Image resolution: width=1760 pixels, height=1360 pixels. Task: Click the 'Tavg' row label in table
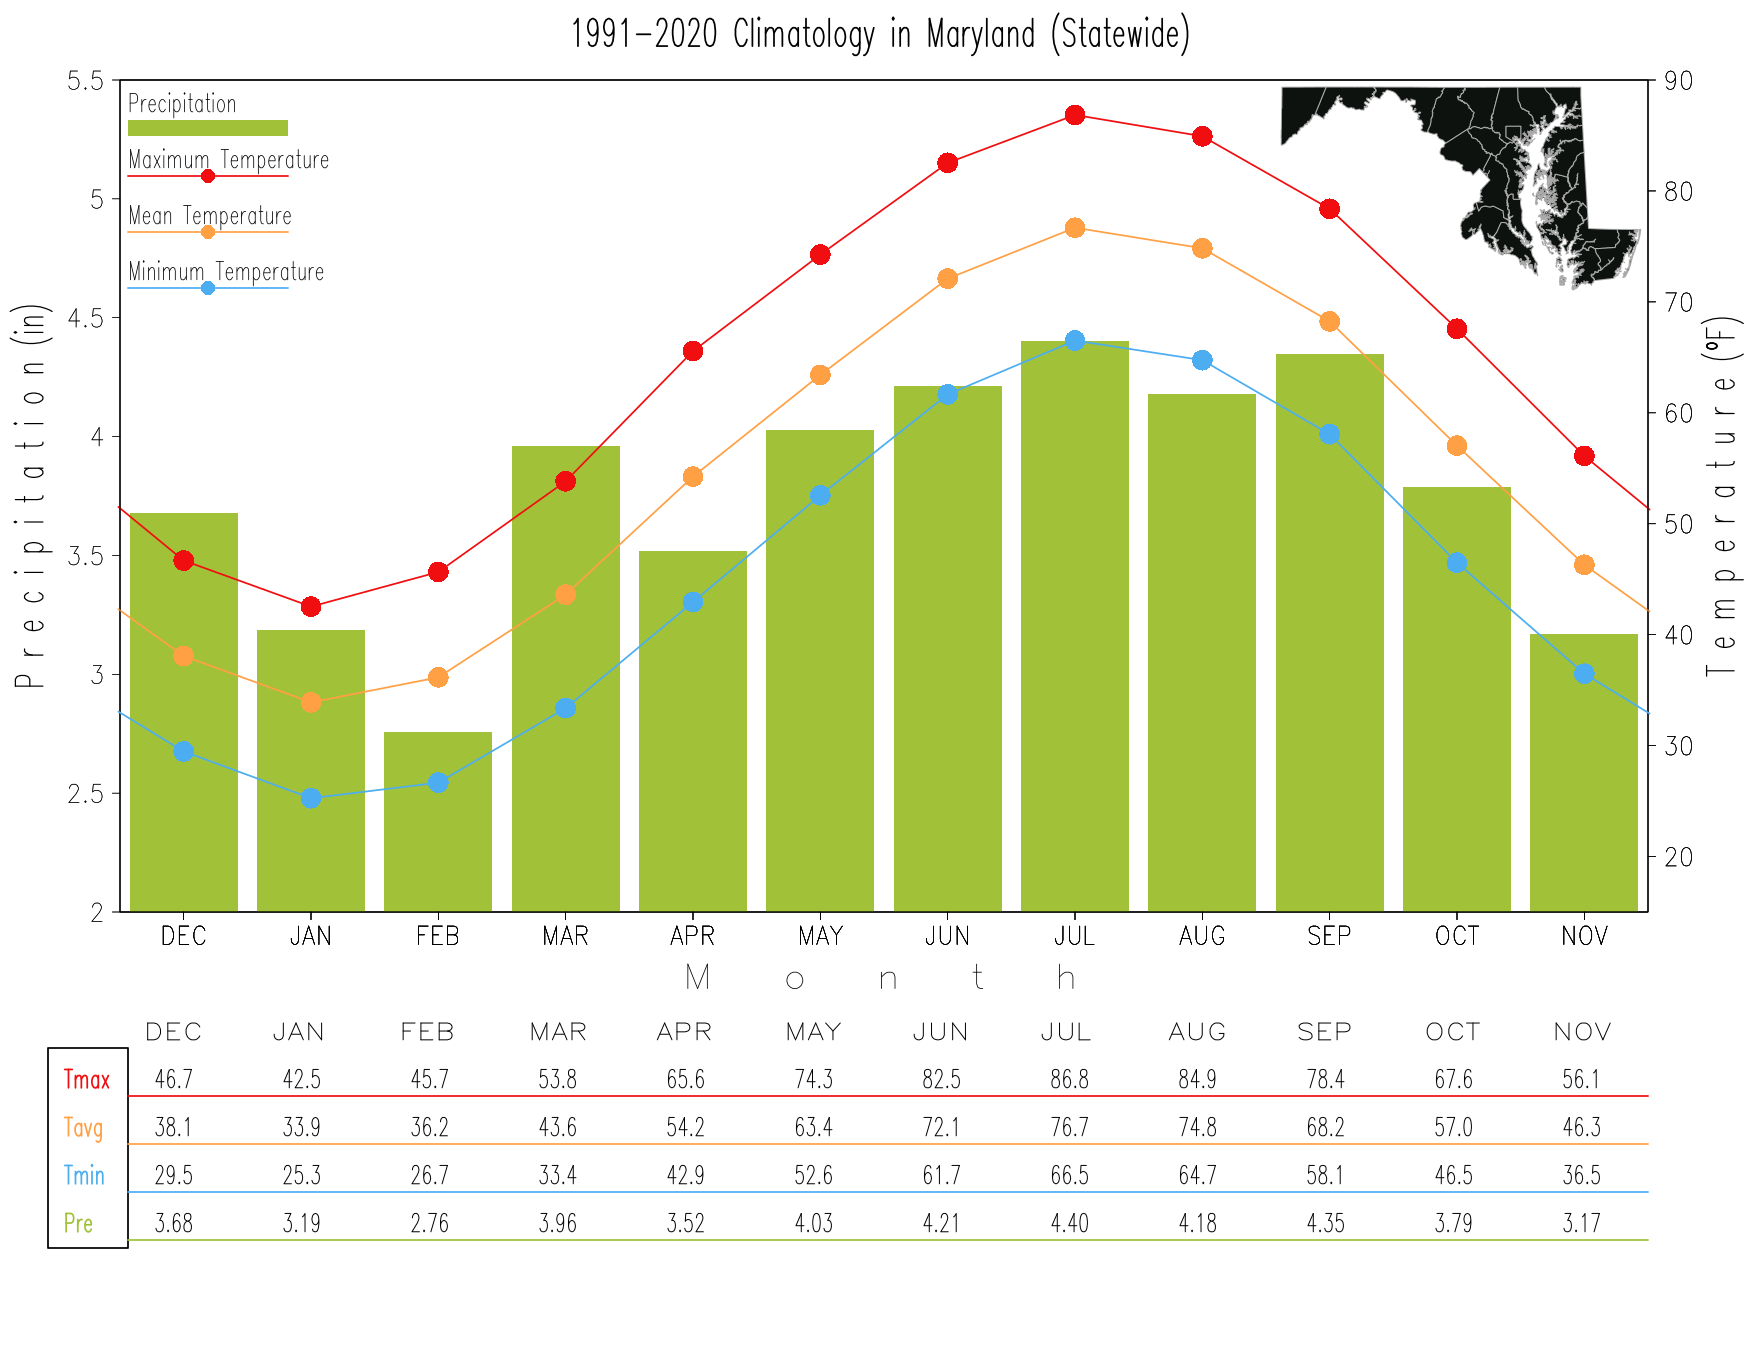click(x=84, y=1128)
